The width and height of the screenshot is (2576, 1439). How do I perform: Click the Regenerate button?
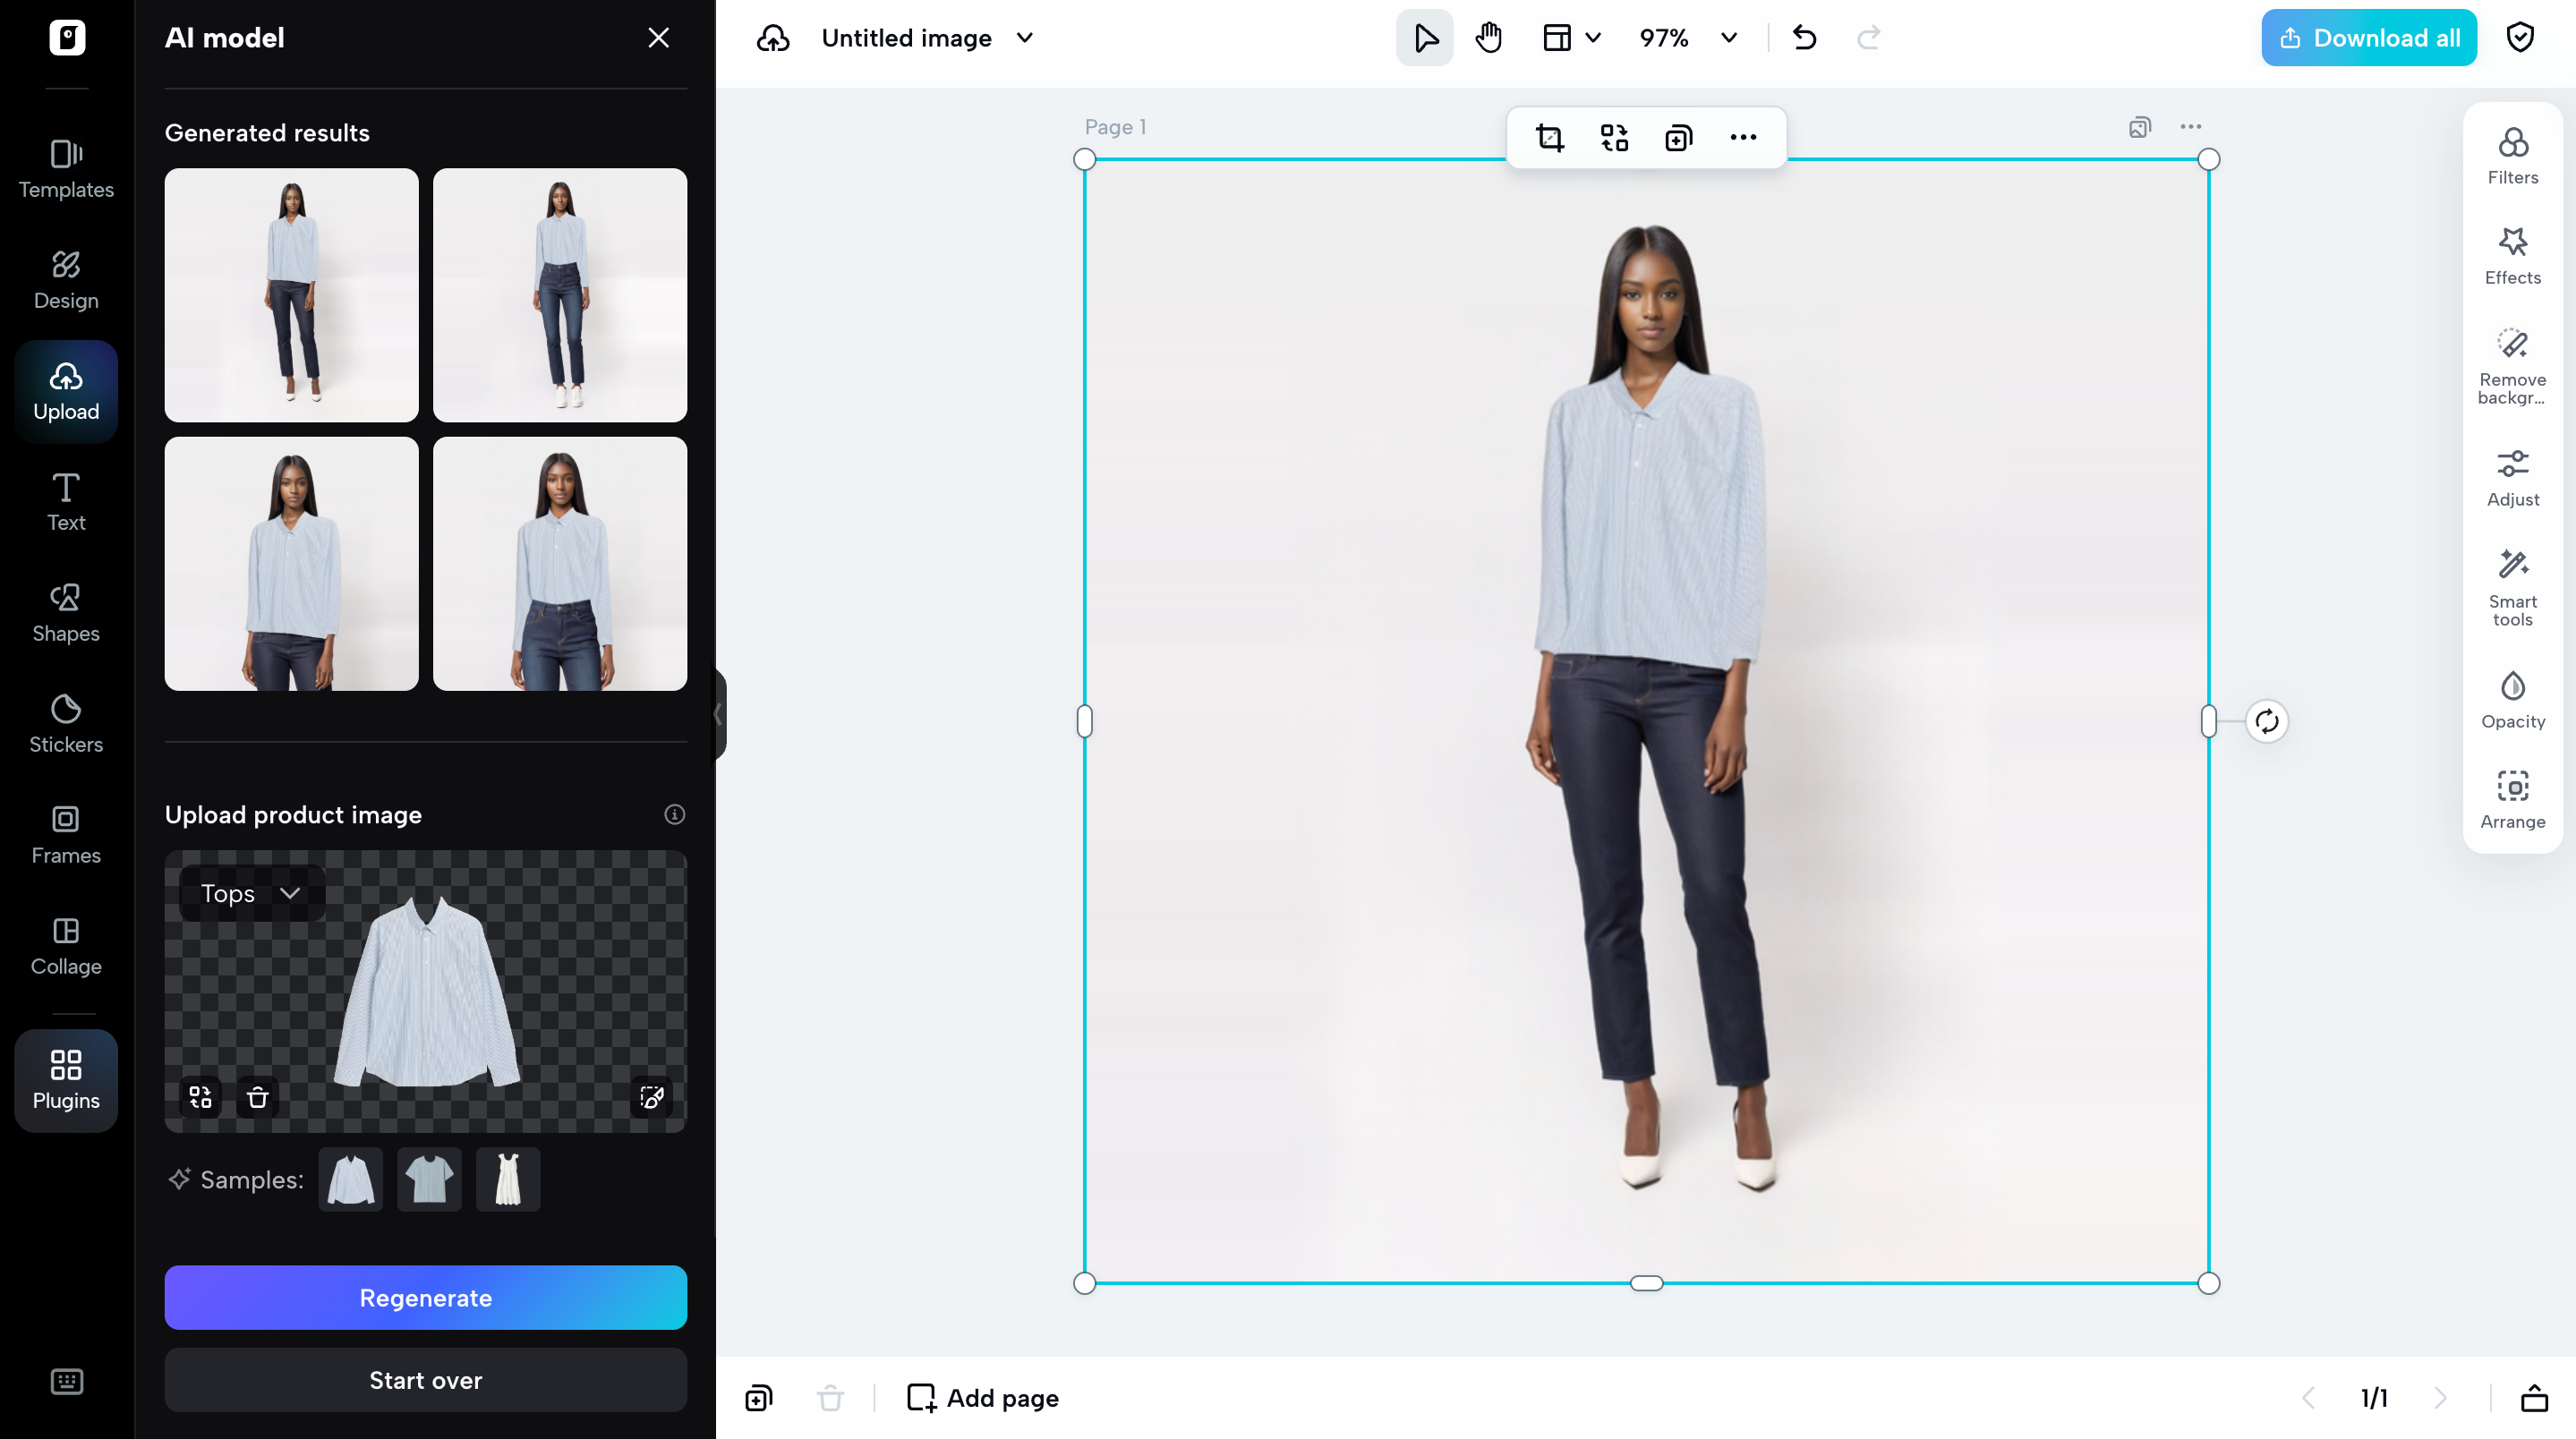[425, 1297]
